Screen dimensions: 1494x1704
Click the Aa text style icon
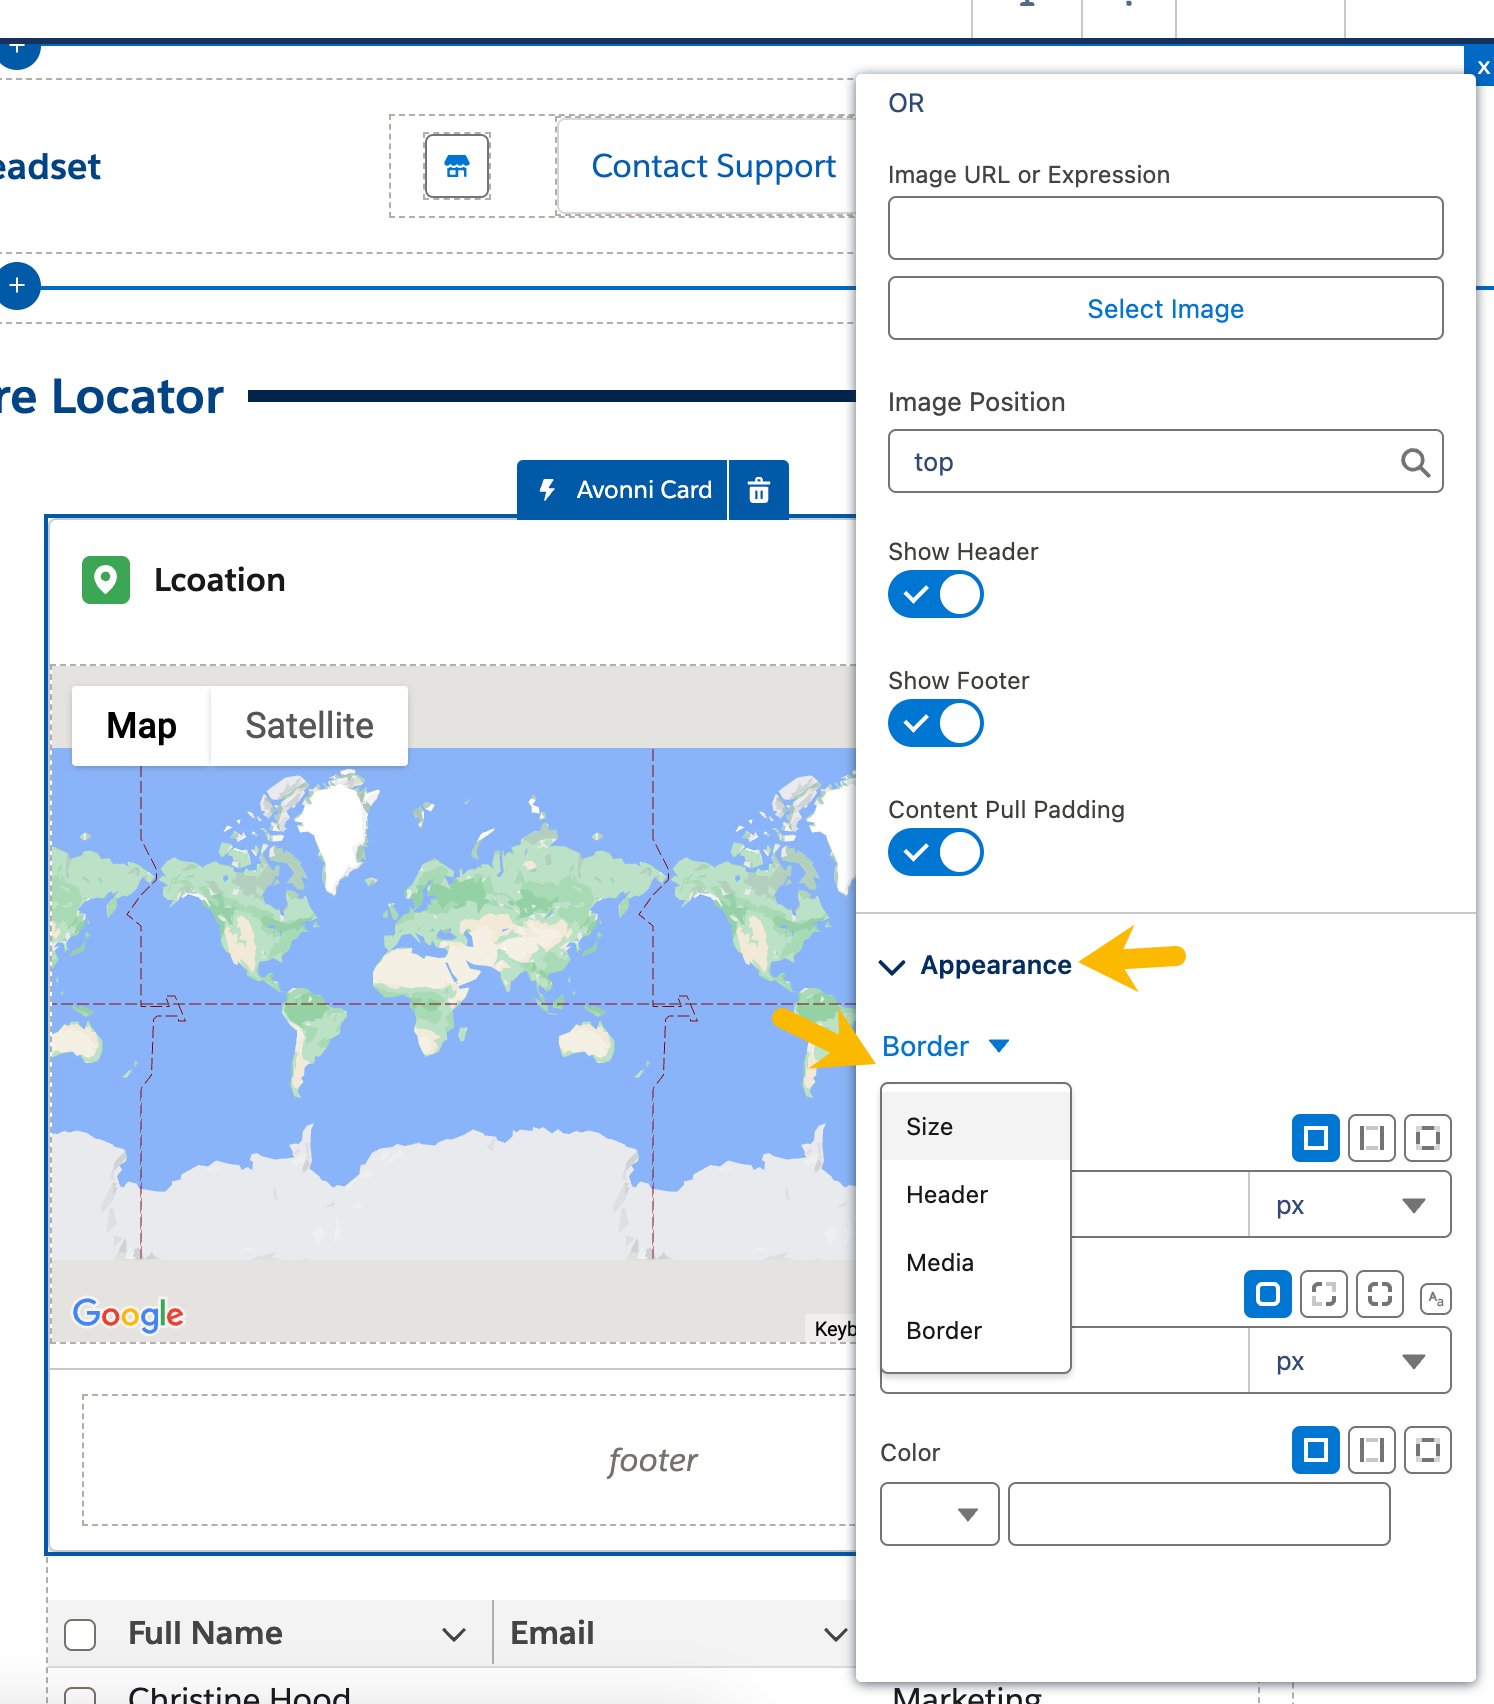[1435, 1298]
